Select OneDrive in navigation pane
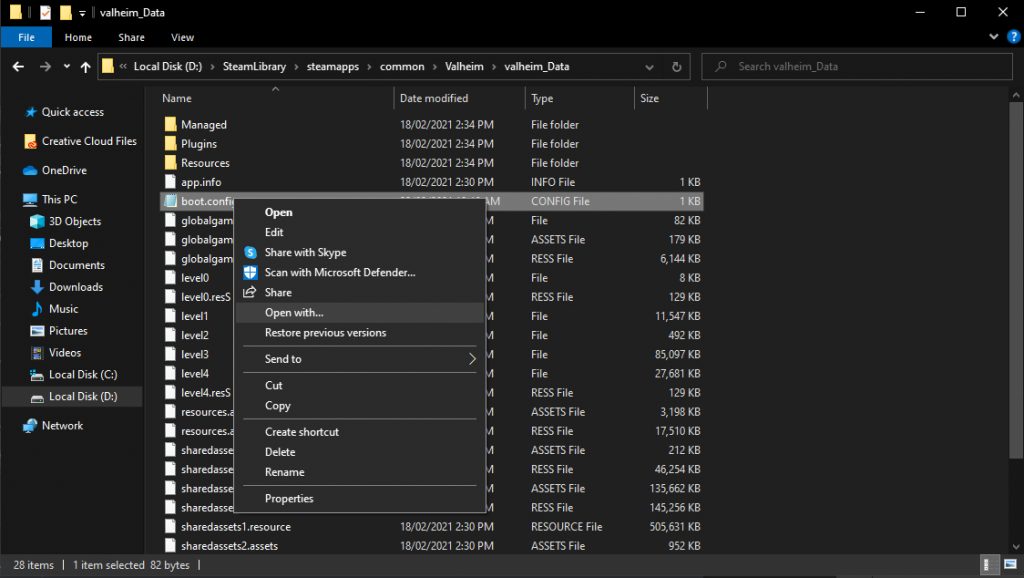The height and width of the screenshot is (578, 1024). click(x=63, y=170)
